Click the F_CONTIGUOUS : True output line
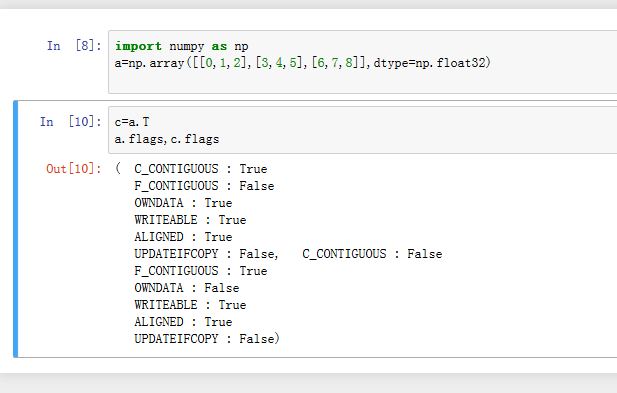This screenshot has height=393, width=617. 201,271
